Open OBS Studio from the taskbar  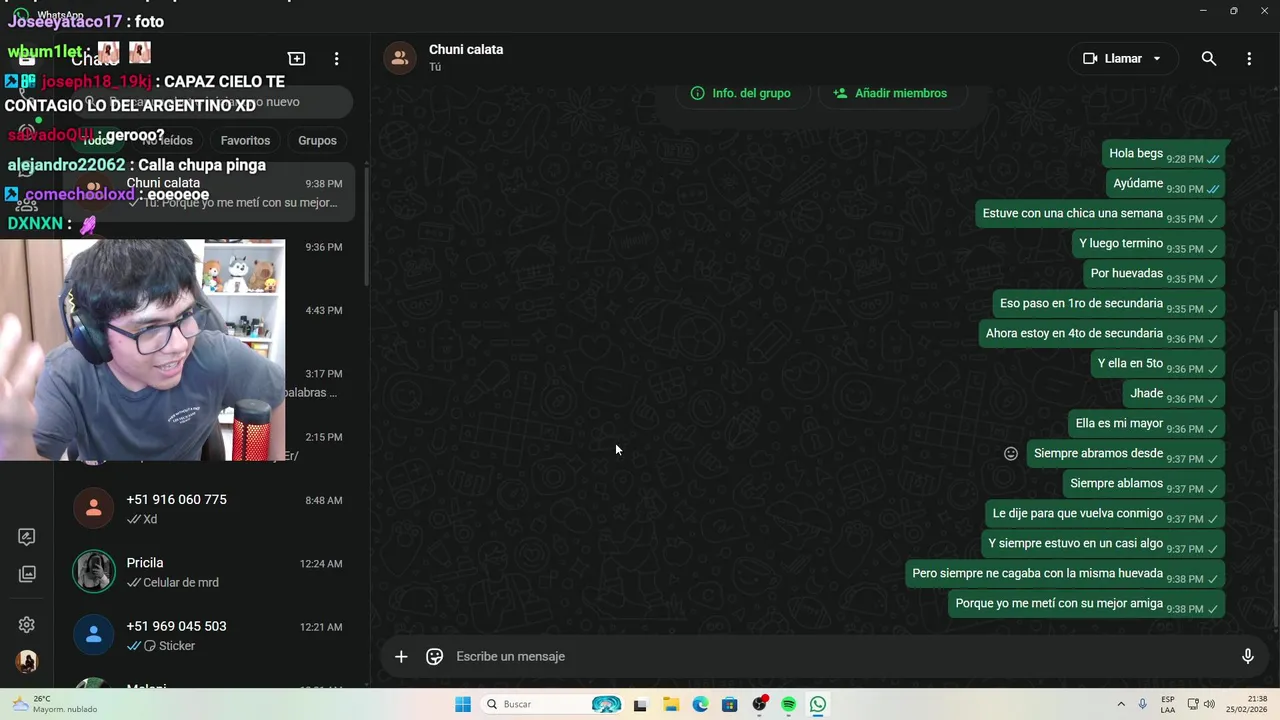tap(760, 704)
